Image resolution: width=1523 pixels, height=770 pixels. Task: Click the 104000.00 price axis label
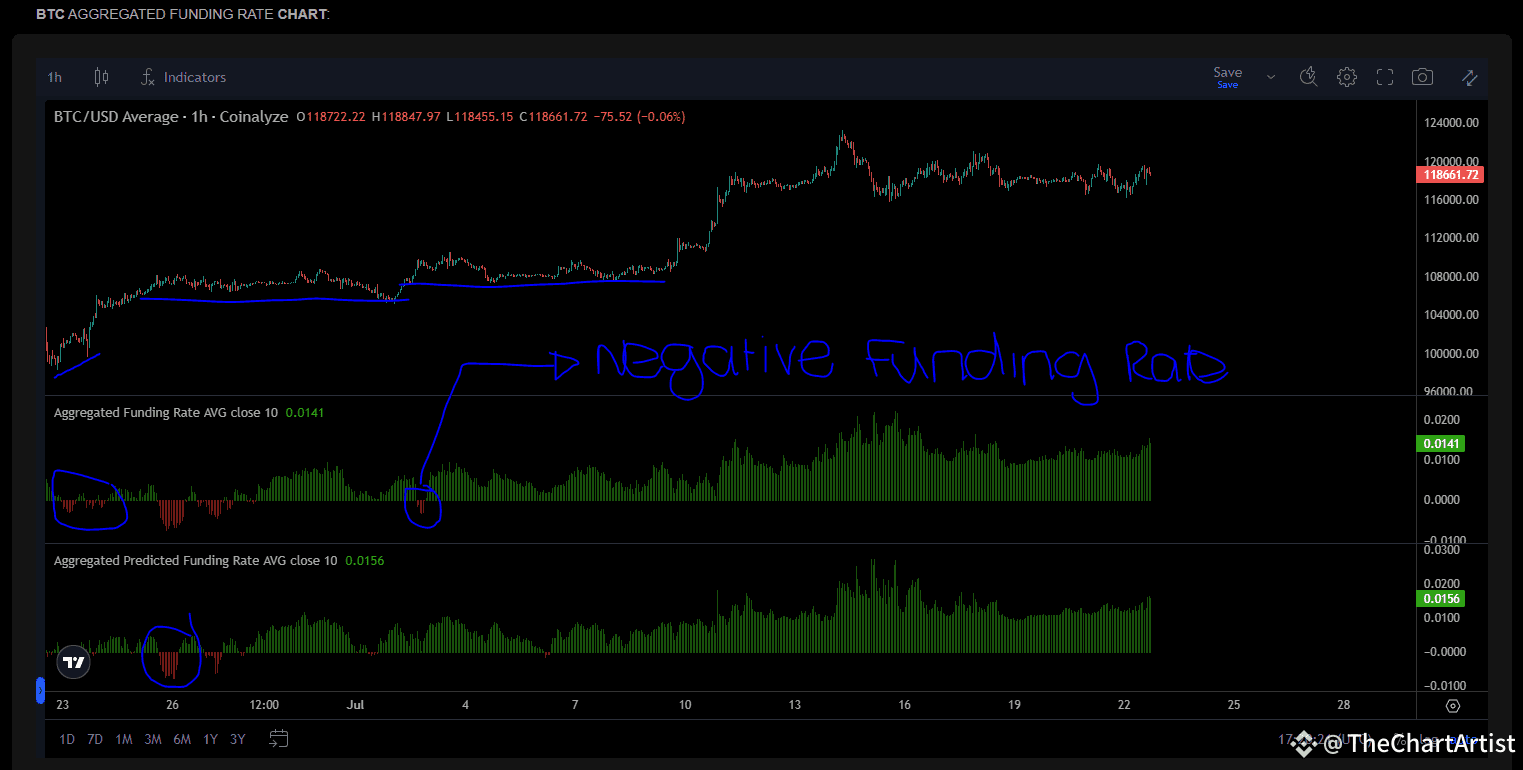point(1450,315)
